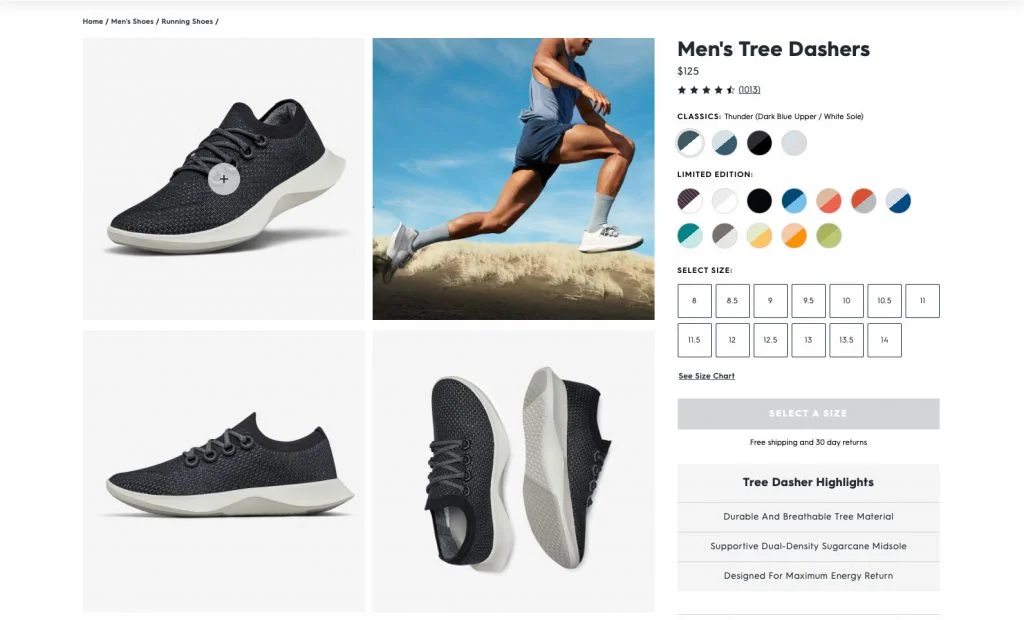This screenshot has height=620, width=1024.
Task: Select size 8
Action: 694,301
